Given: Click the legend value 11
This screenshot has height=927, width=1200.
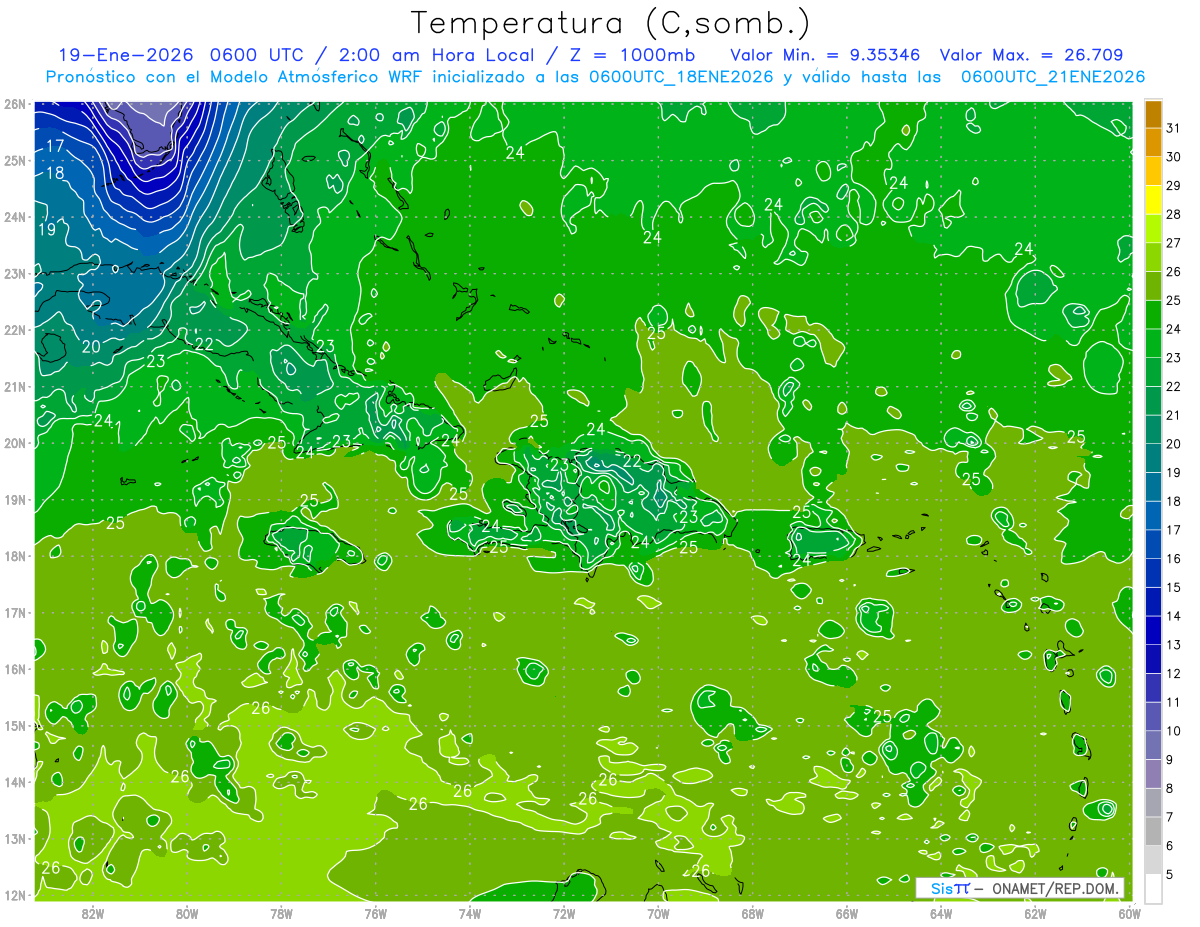Looking at the screenshot, I should 1174,702.
